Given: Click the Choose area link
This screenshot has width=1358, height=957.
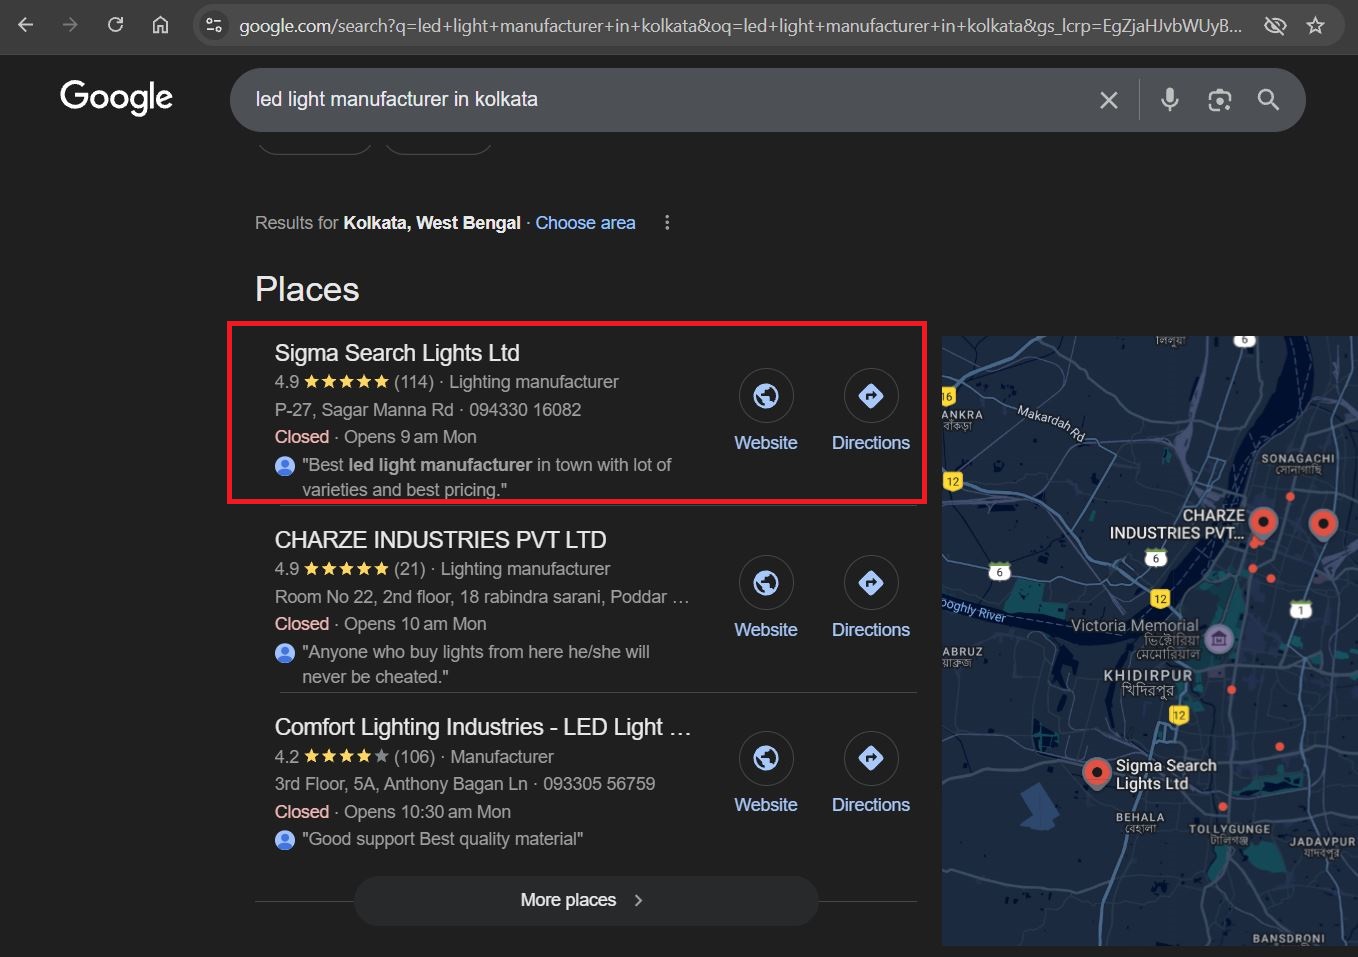Looking at the screenshot, I should (585, 222).
